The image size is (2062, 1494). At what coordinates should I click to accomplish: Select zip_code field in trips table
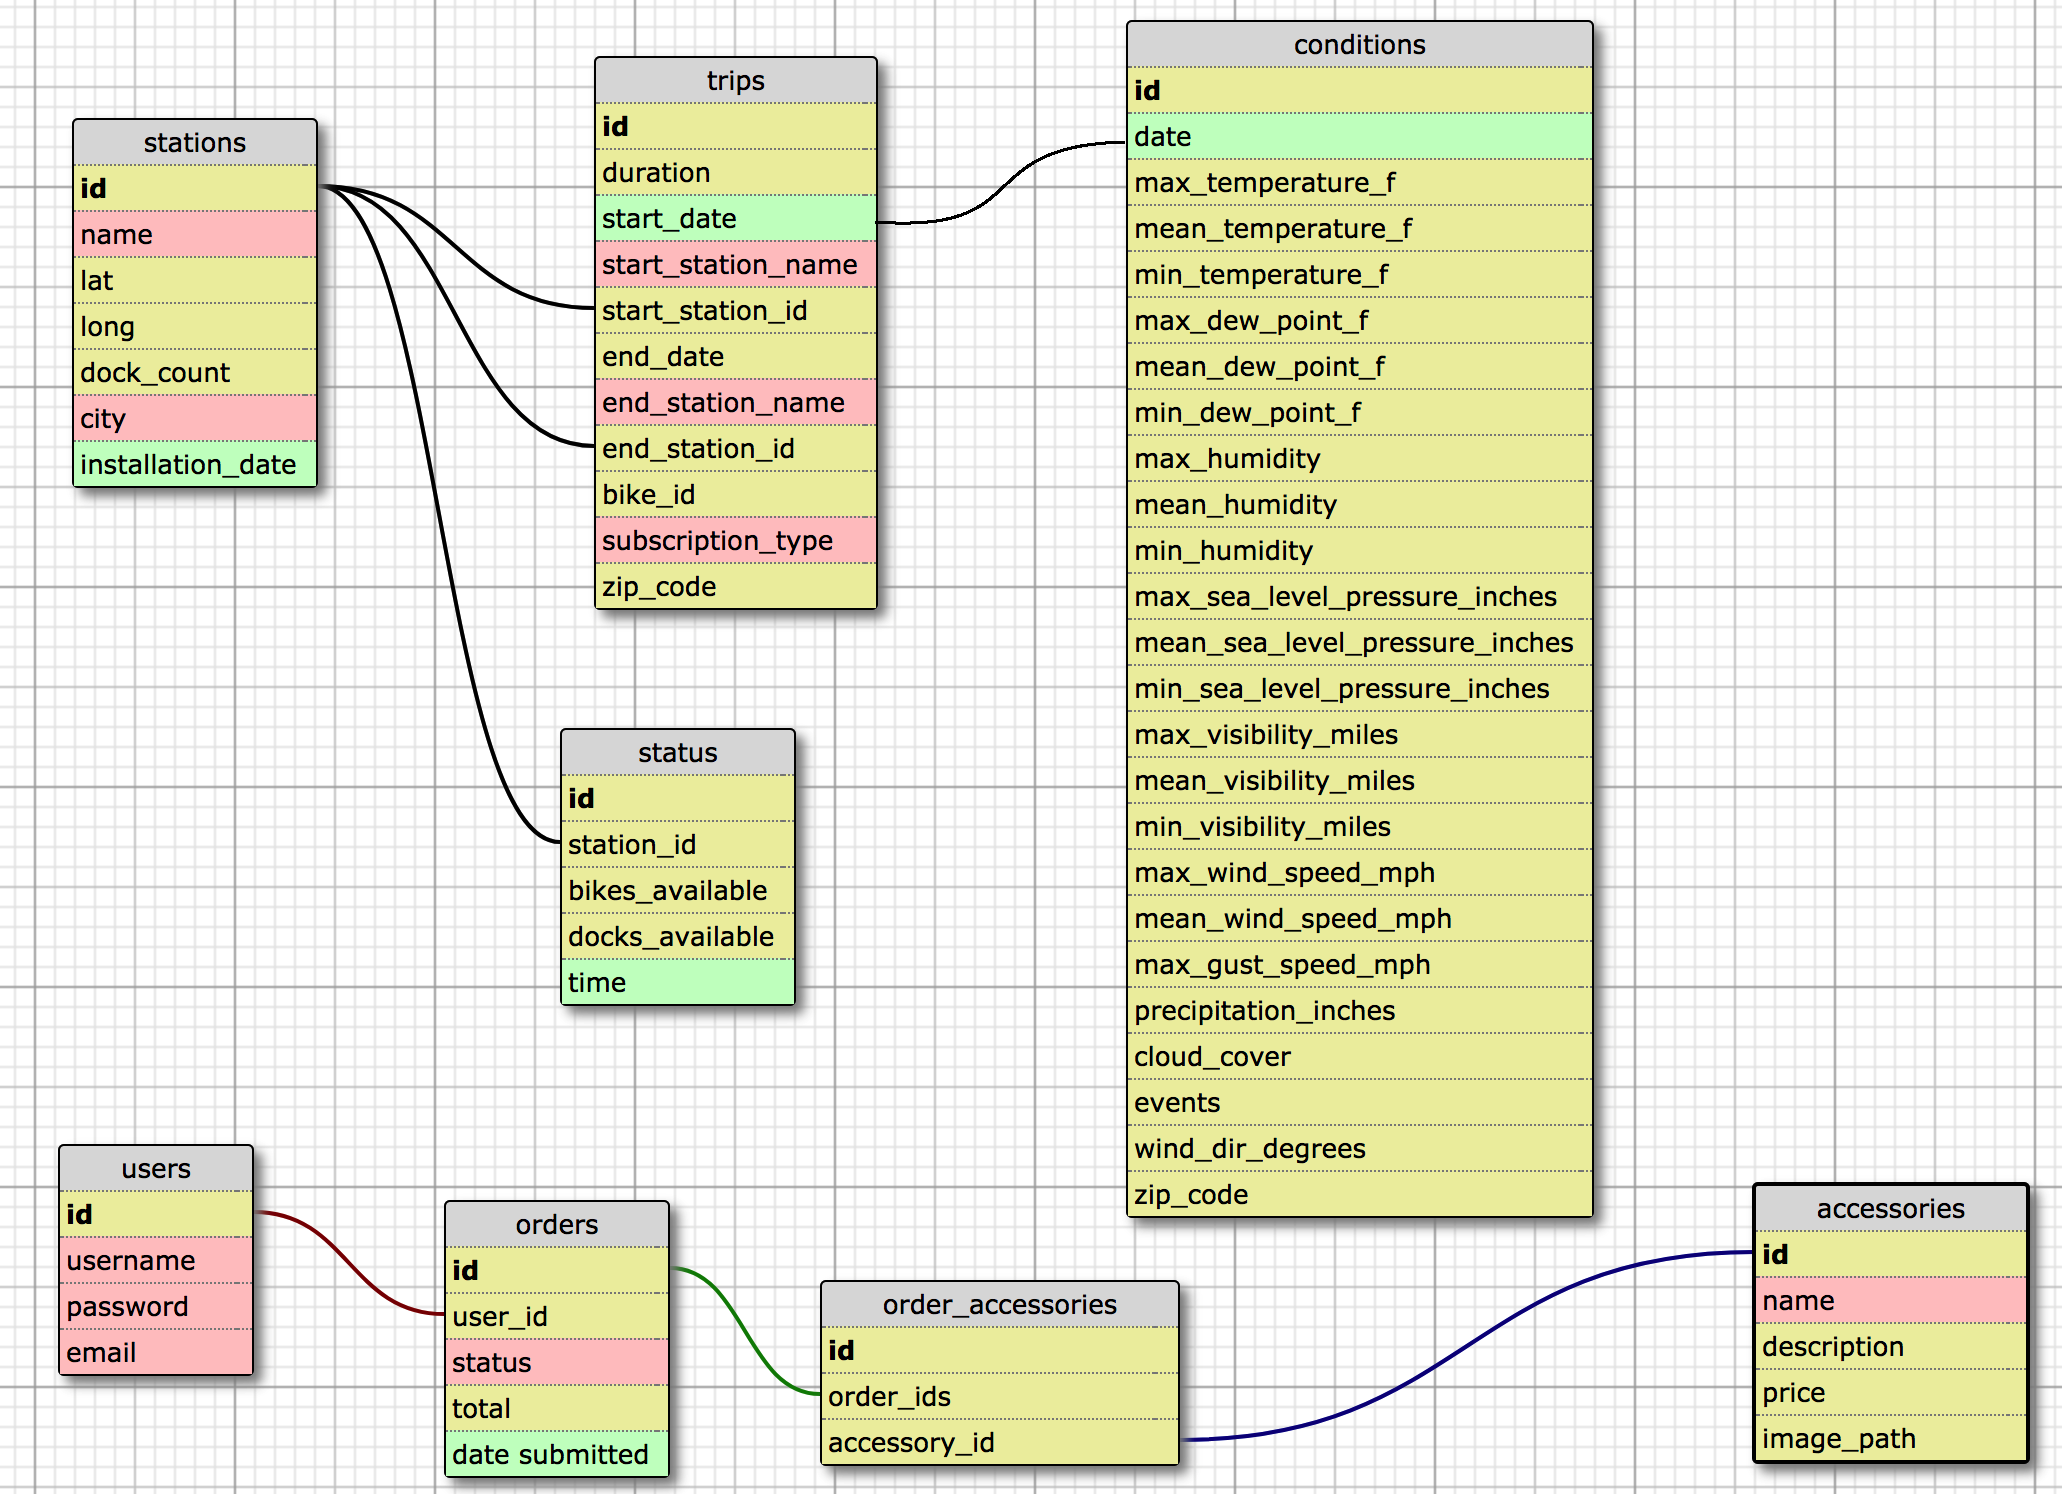(736, 586)
